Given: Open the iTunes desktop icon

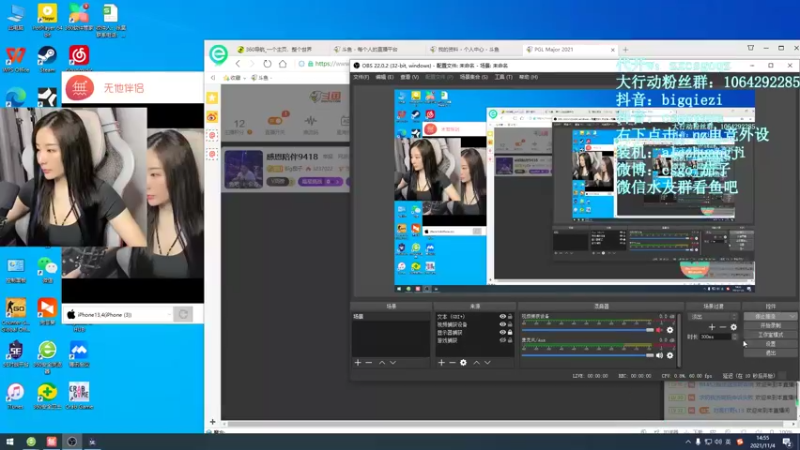Looking at the screenshot, I should point(15,395).
